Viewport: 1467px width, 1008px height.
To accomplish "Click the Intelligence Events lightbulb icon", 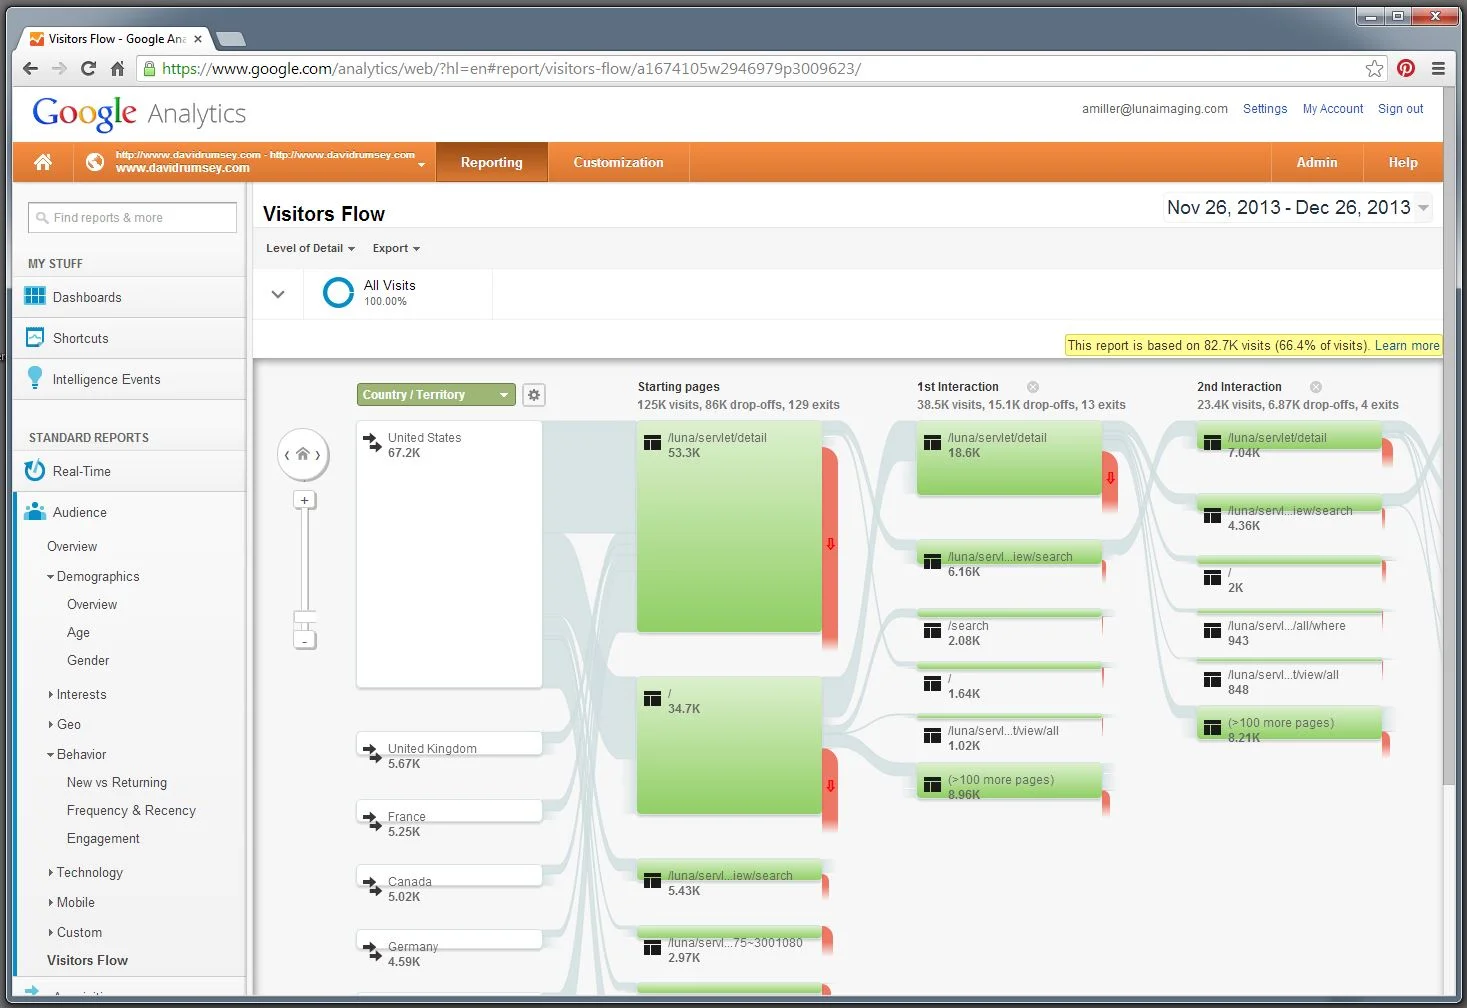I will click(35, 377).
